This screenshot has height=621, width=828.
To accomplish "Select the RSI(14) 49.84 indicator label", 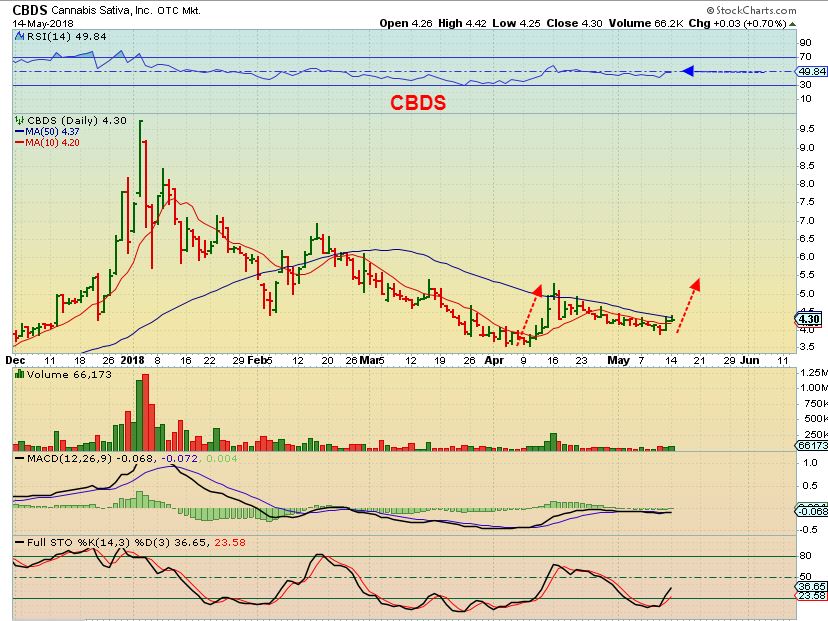I will click(67, 36).
